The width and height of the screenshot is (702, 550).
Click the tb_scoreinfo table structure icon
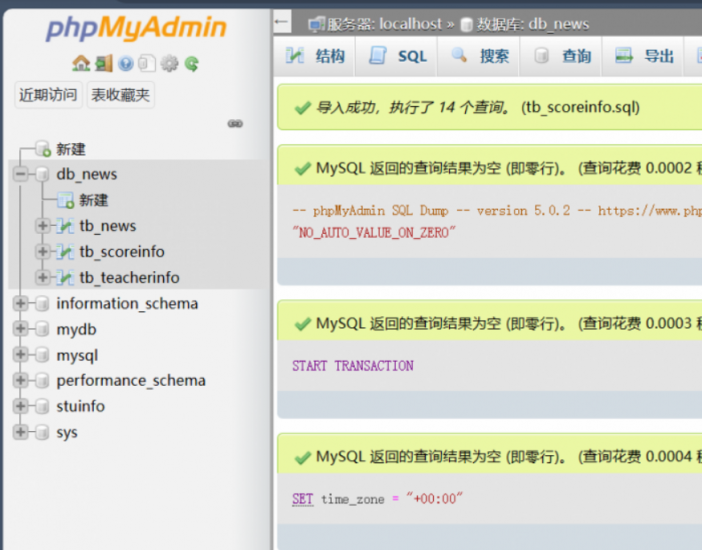(65, 252)
